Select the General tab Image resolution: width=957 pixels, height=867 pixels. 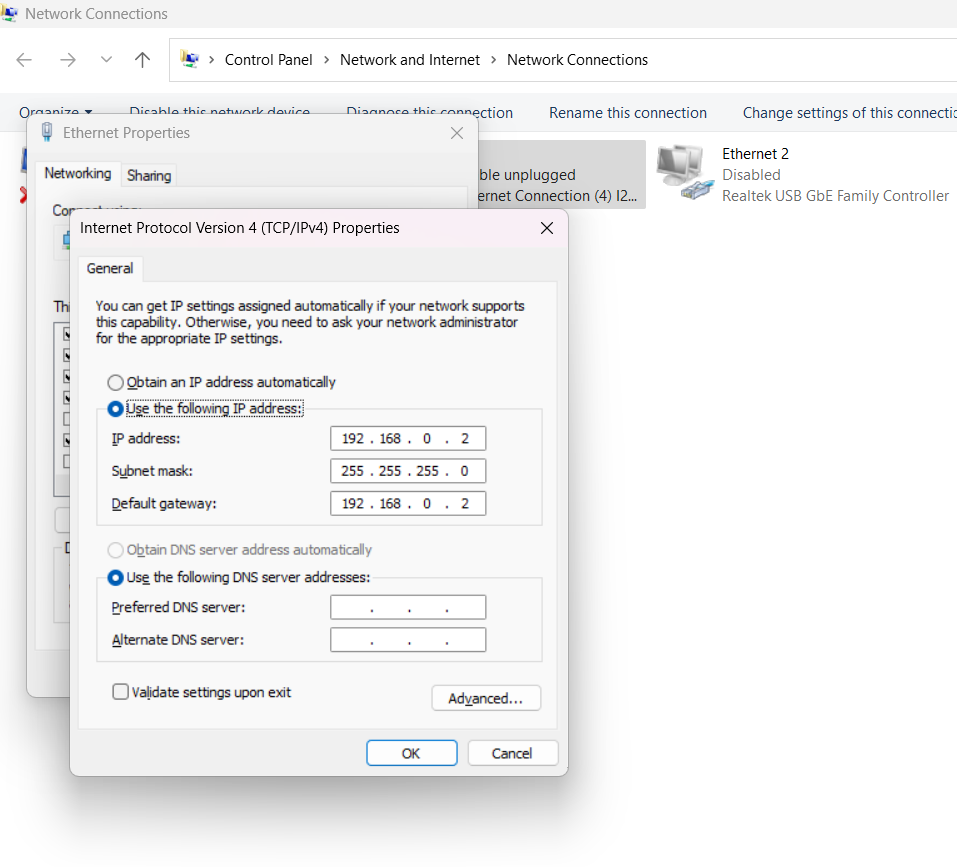[110, 268]
